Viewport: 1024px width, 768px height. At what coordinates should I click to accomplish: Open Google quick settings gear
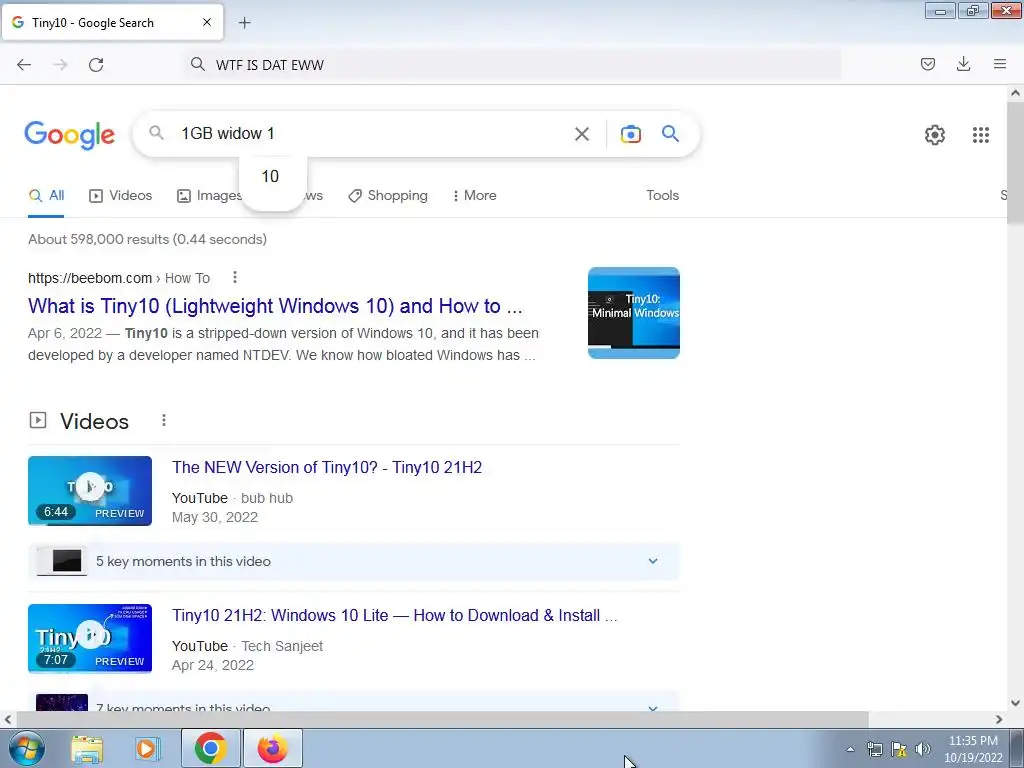pyautogui.click(x=935, y=135)
